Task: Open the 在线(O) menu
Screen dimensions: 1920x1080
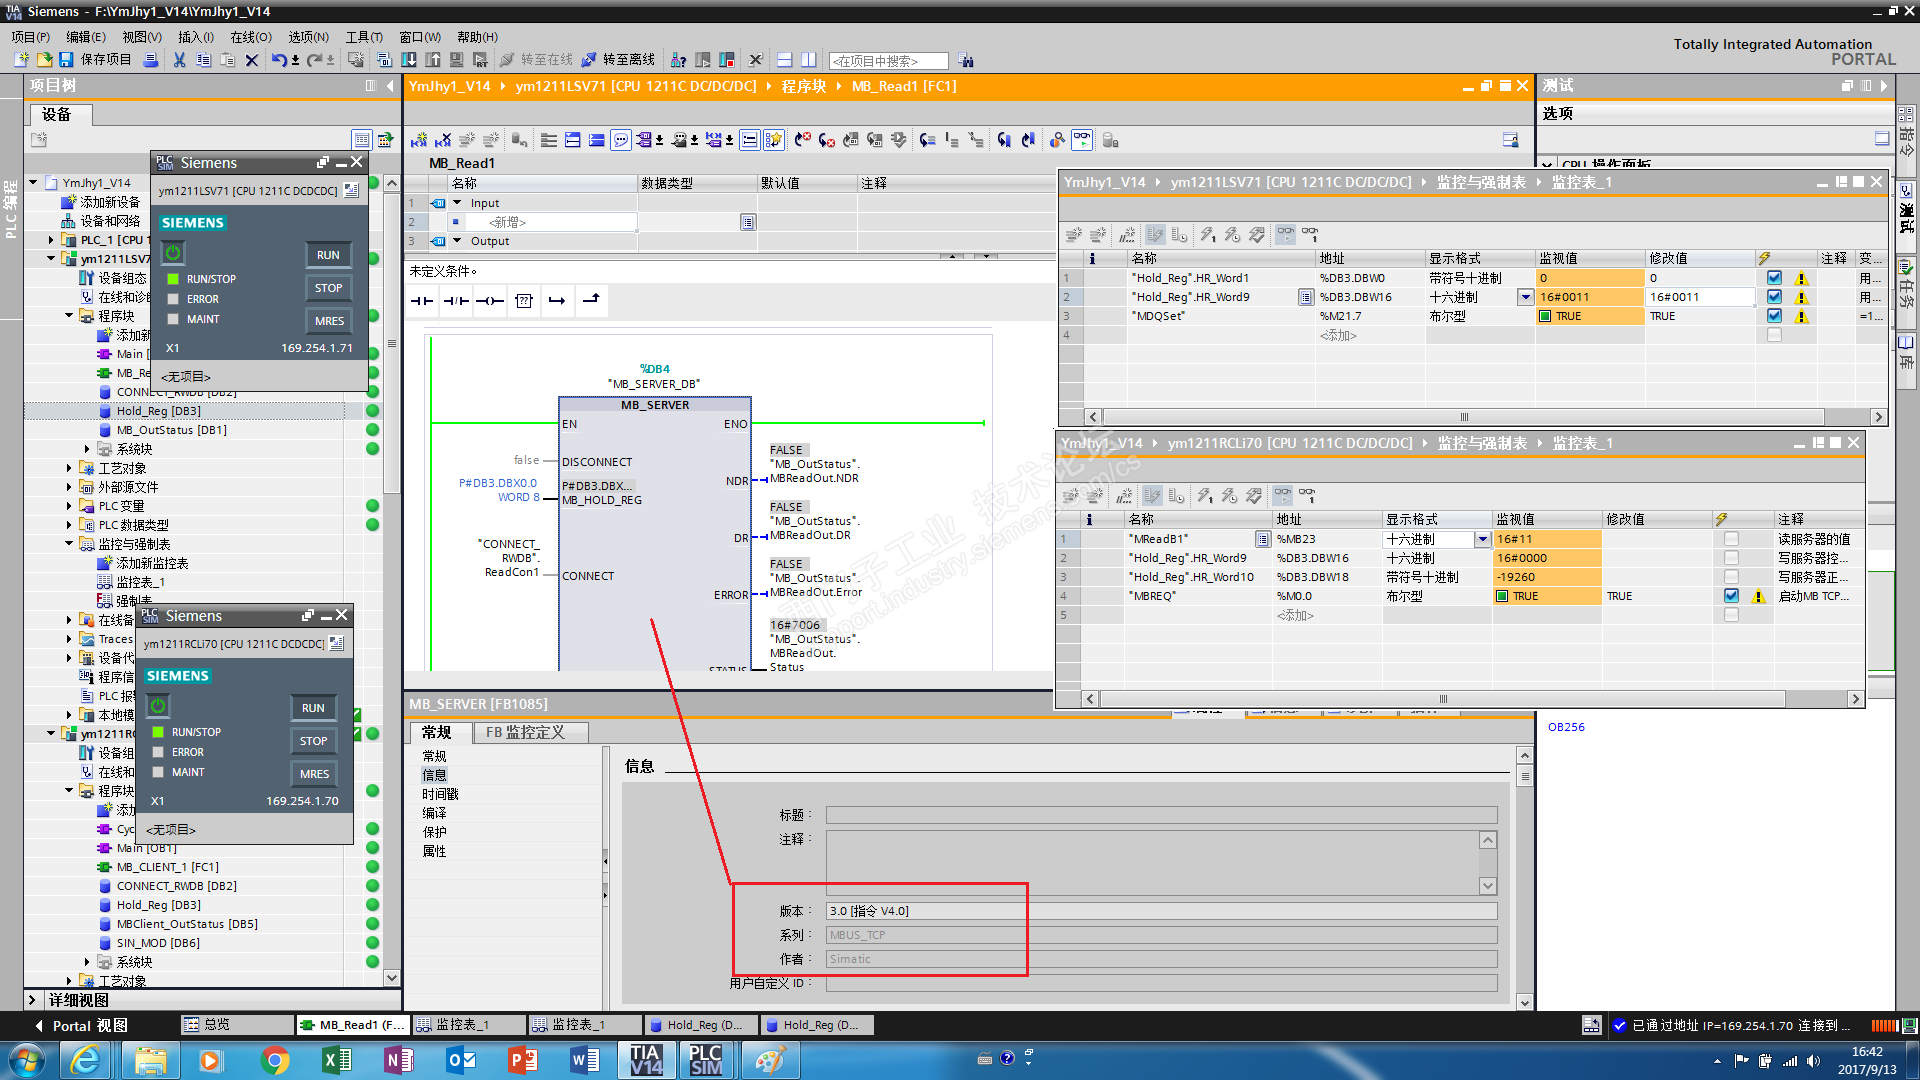Action: [250, 37]
